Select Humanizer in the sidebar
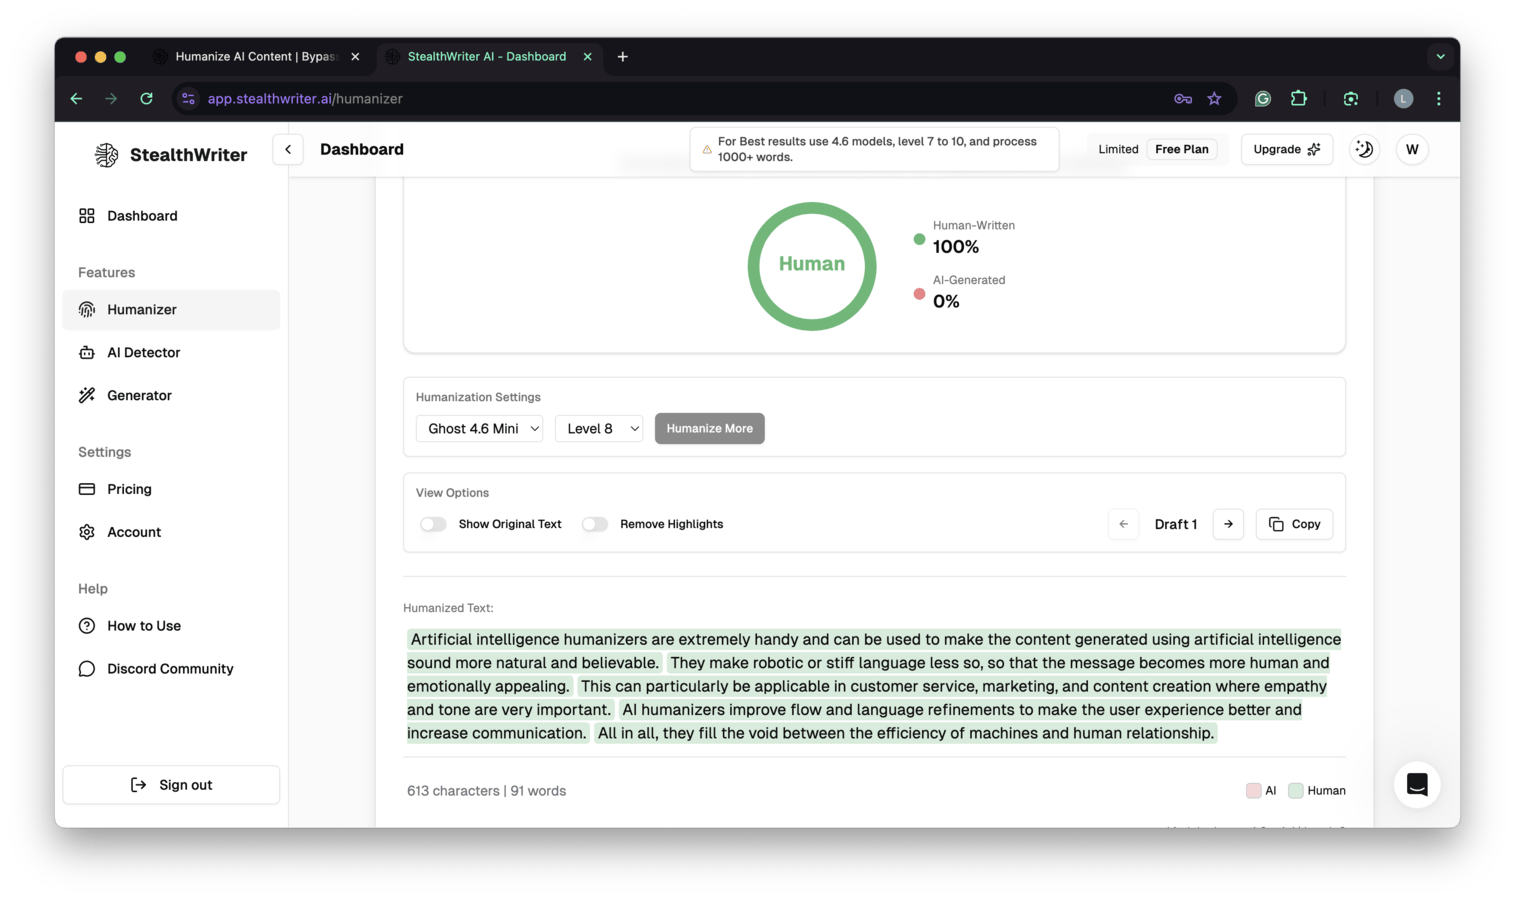This screenshot has height=900, width=1515. coord(171,310)
